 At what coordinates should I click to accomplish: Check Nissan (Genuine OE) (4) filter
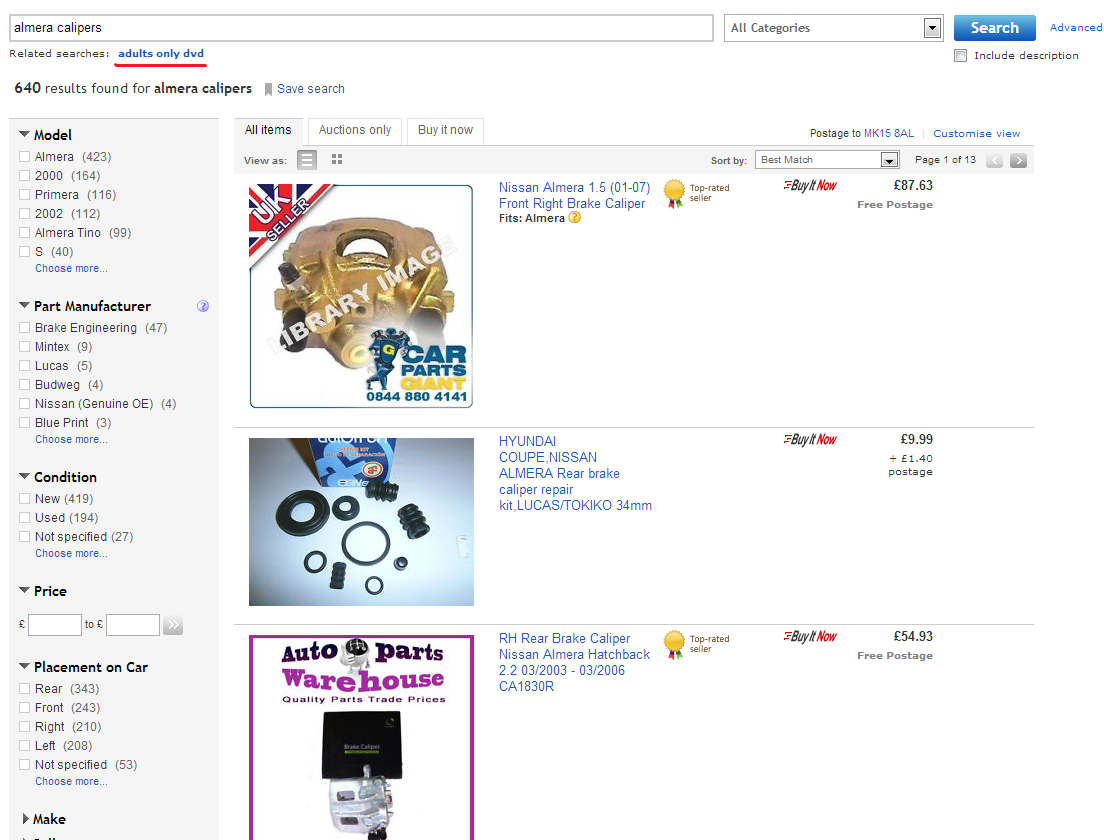tap(25, 403)
